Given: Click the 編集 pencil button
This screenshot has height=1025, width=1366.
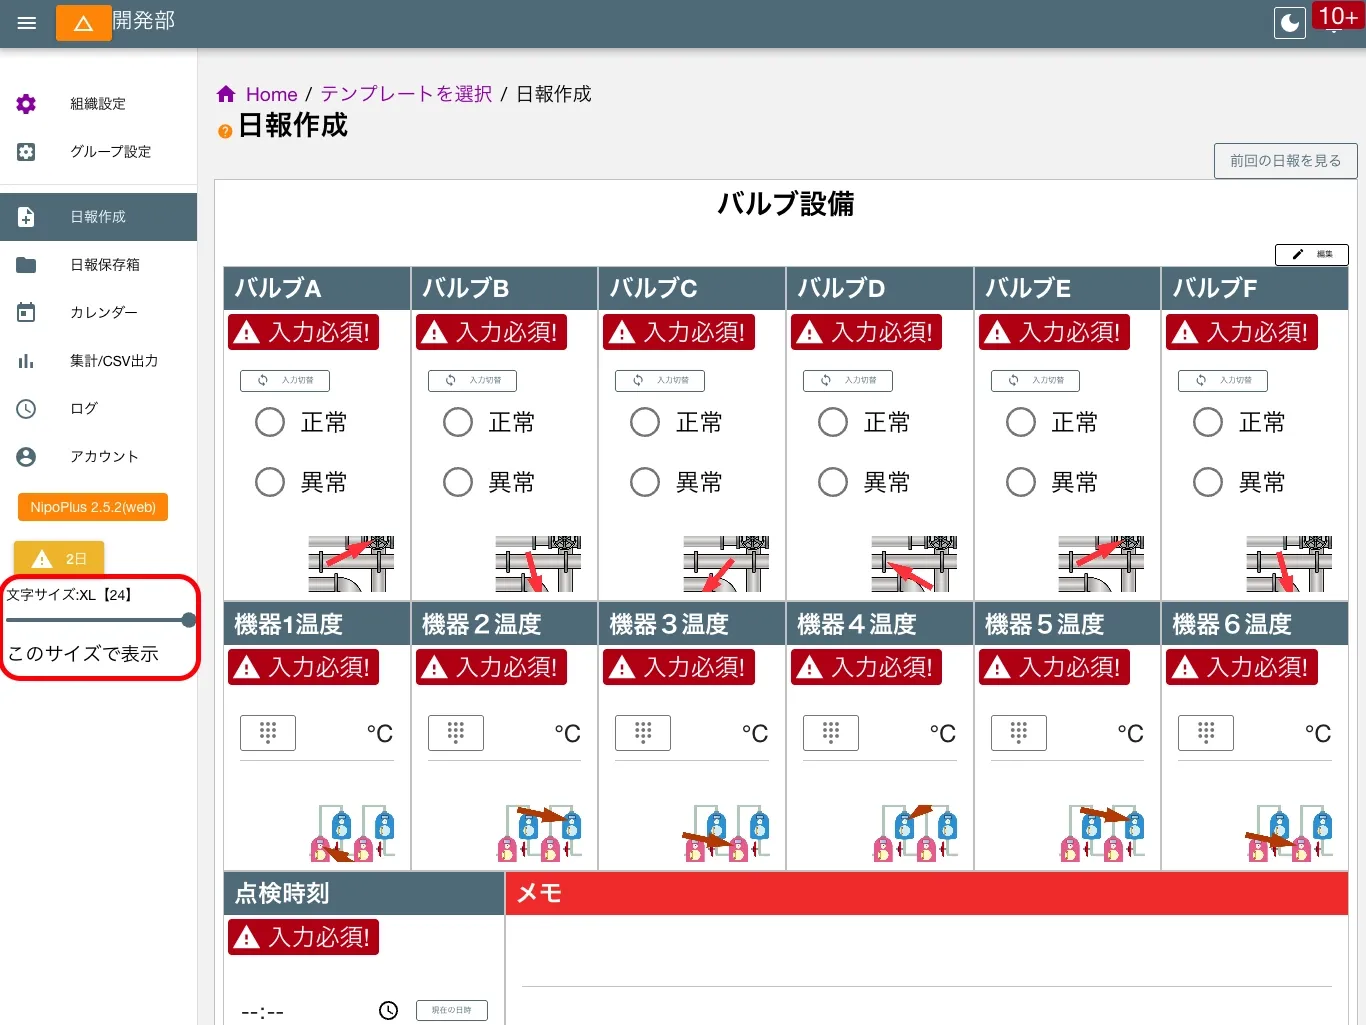Looking at the screenshot, I should click(x=1312, y=255).
